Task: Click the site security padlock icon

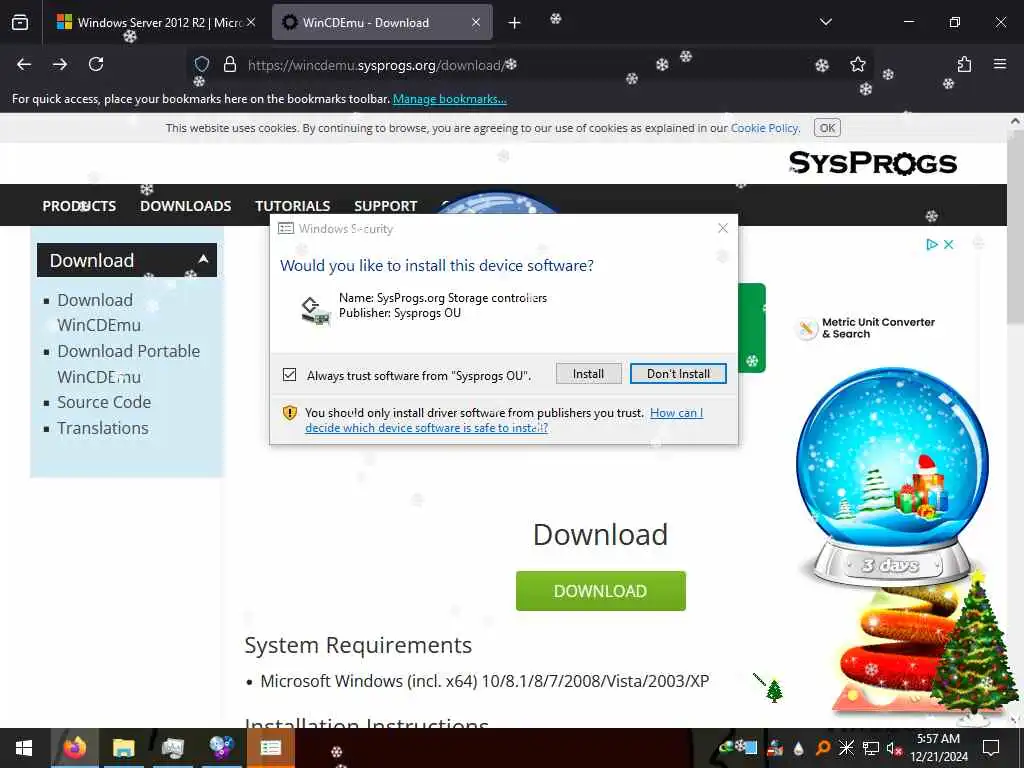Action: 229,64
